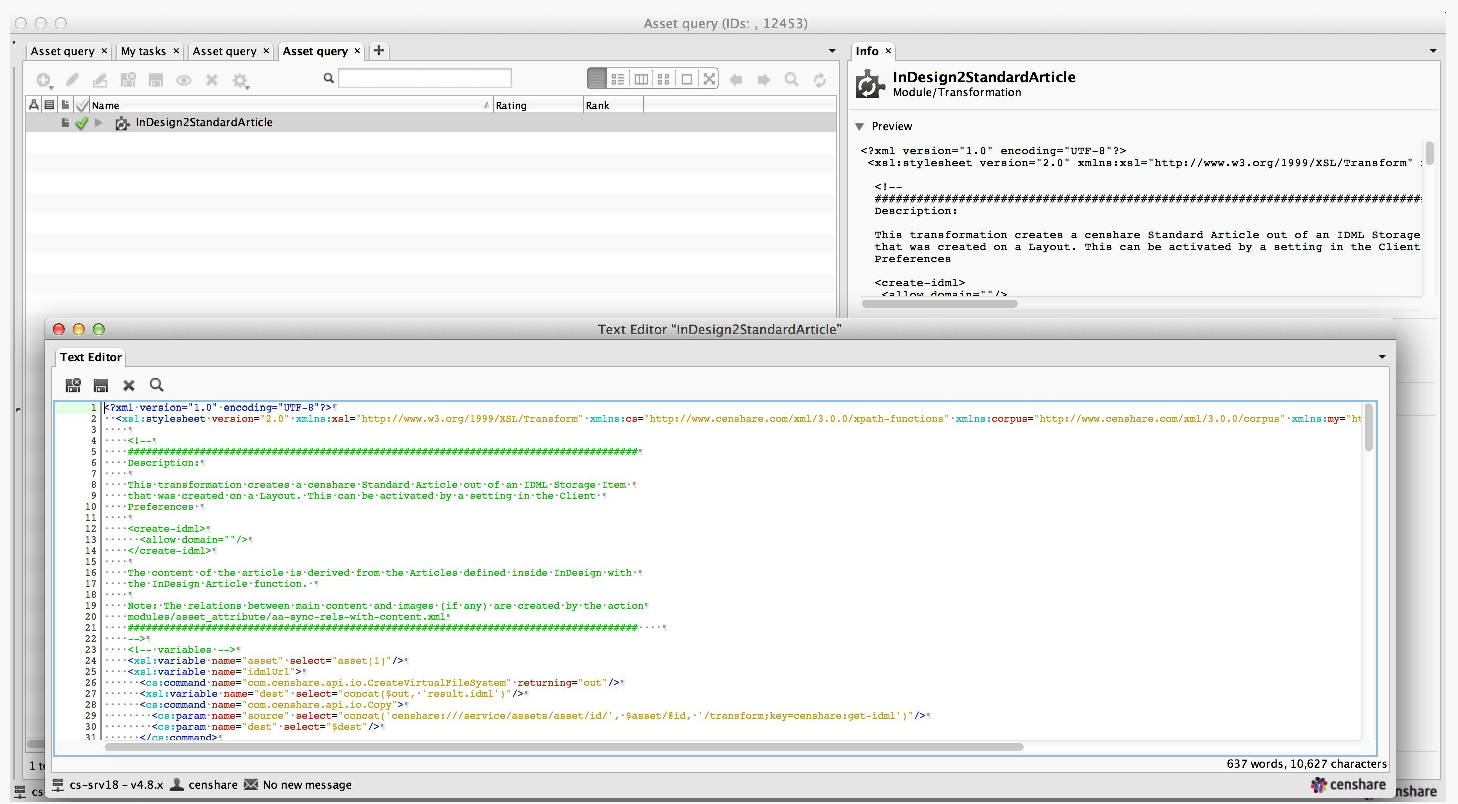Save the document in the Text Editor toolbar
Viewport: 1458px width, 804px height.
click(x=100, y=385)
